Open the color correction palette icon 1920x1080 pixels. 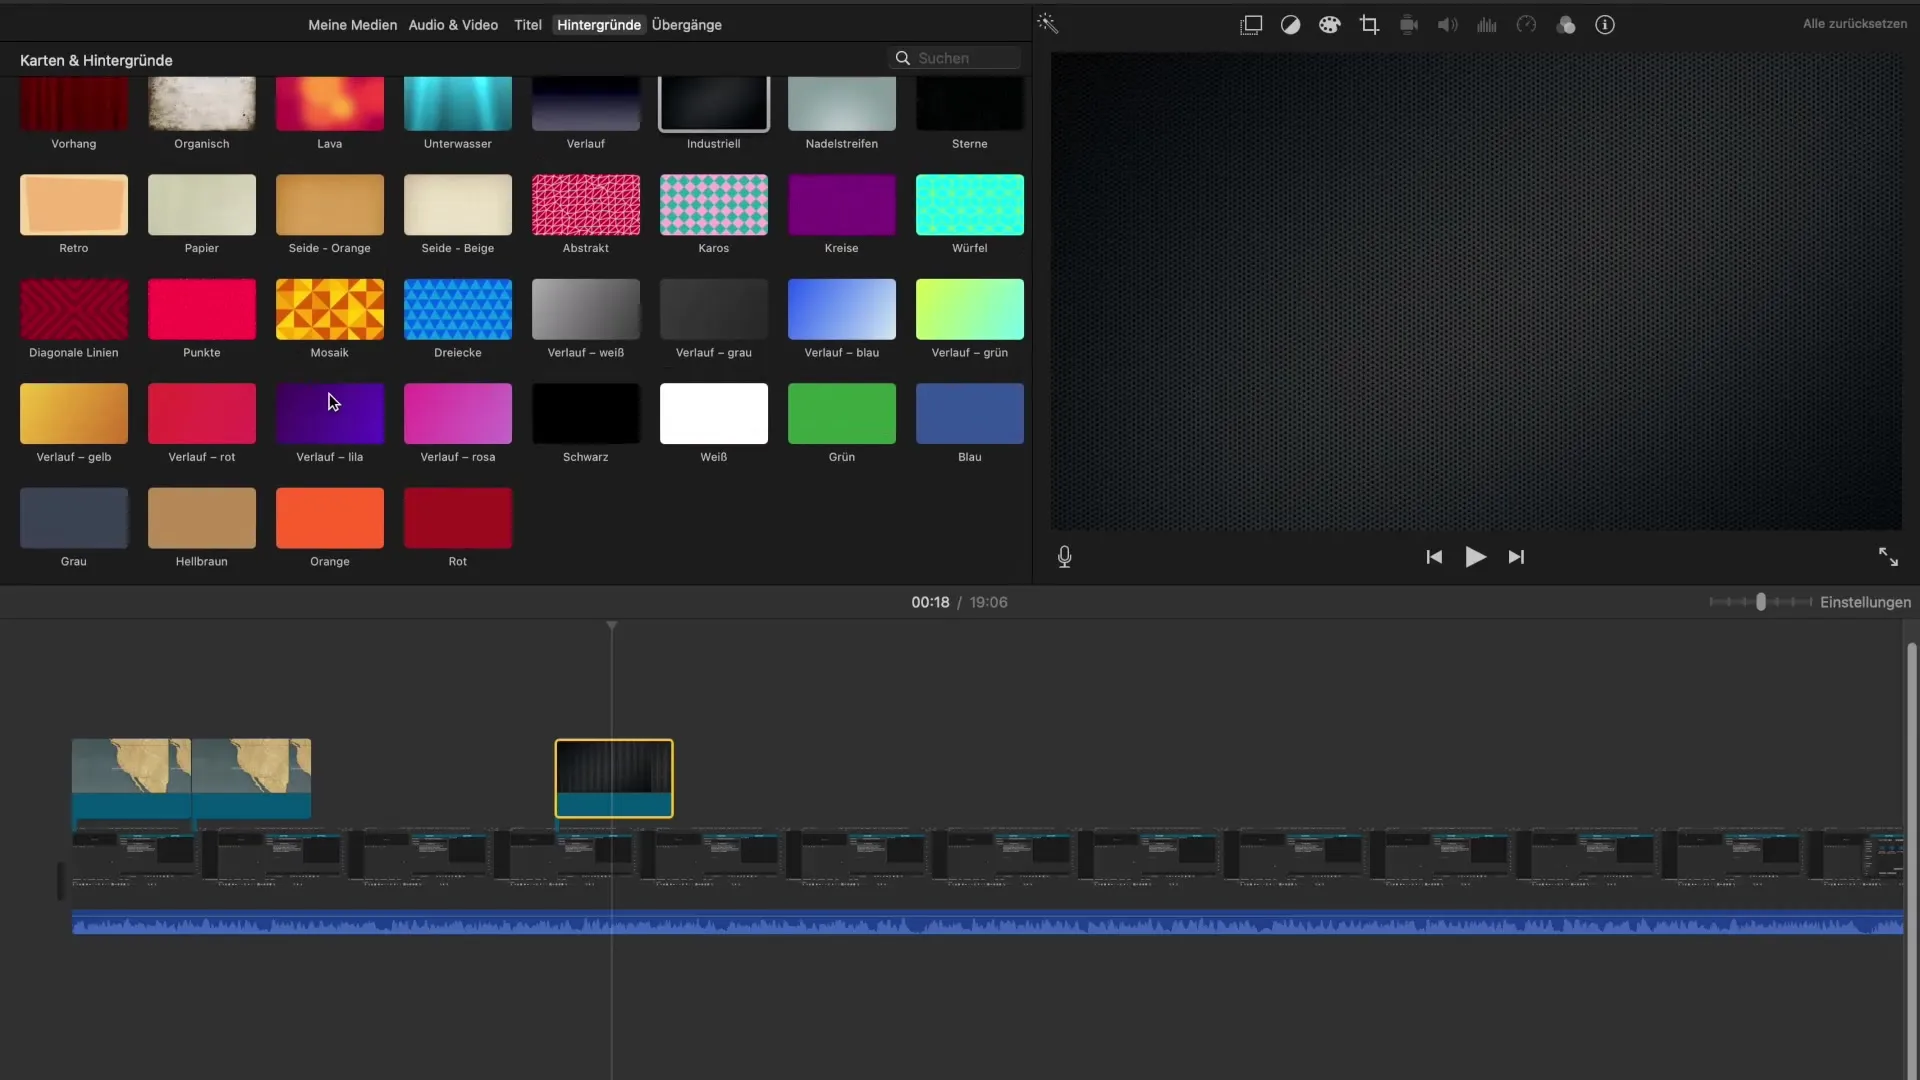tap(1329, 25)
